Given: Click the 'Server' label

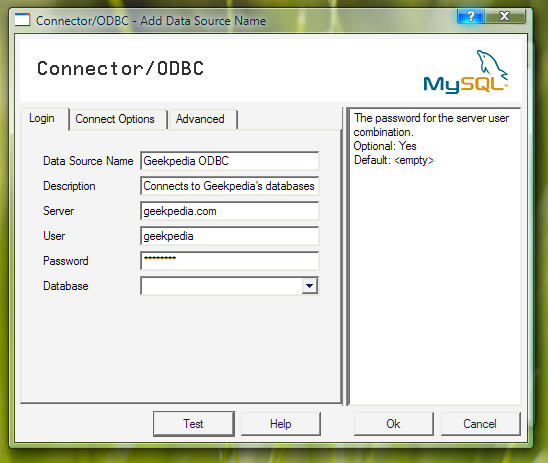Looking at the screenshot, I should tap(58, 211).
